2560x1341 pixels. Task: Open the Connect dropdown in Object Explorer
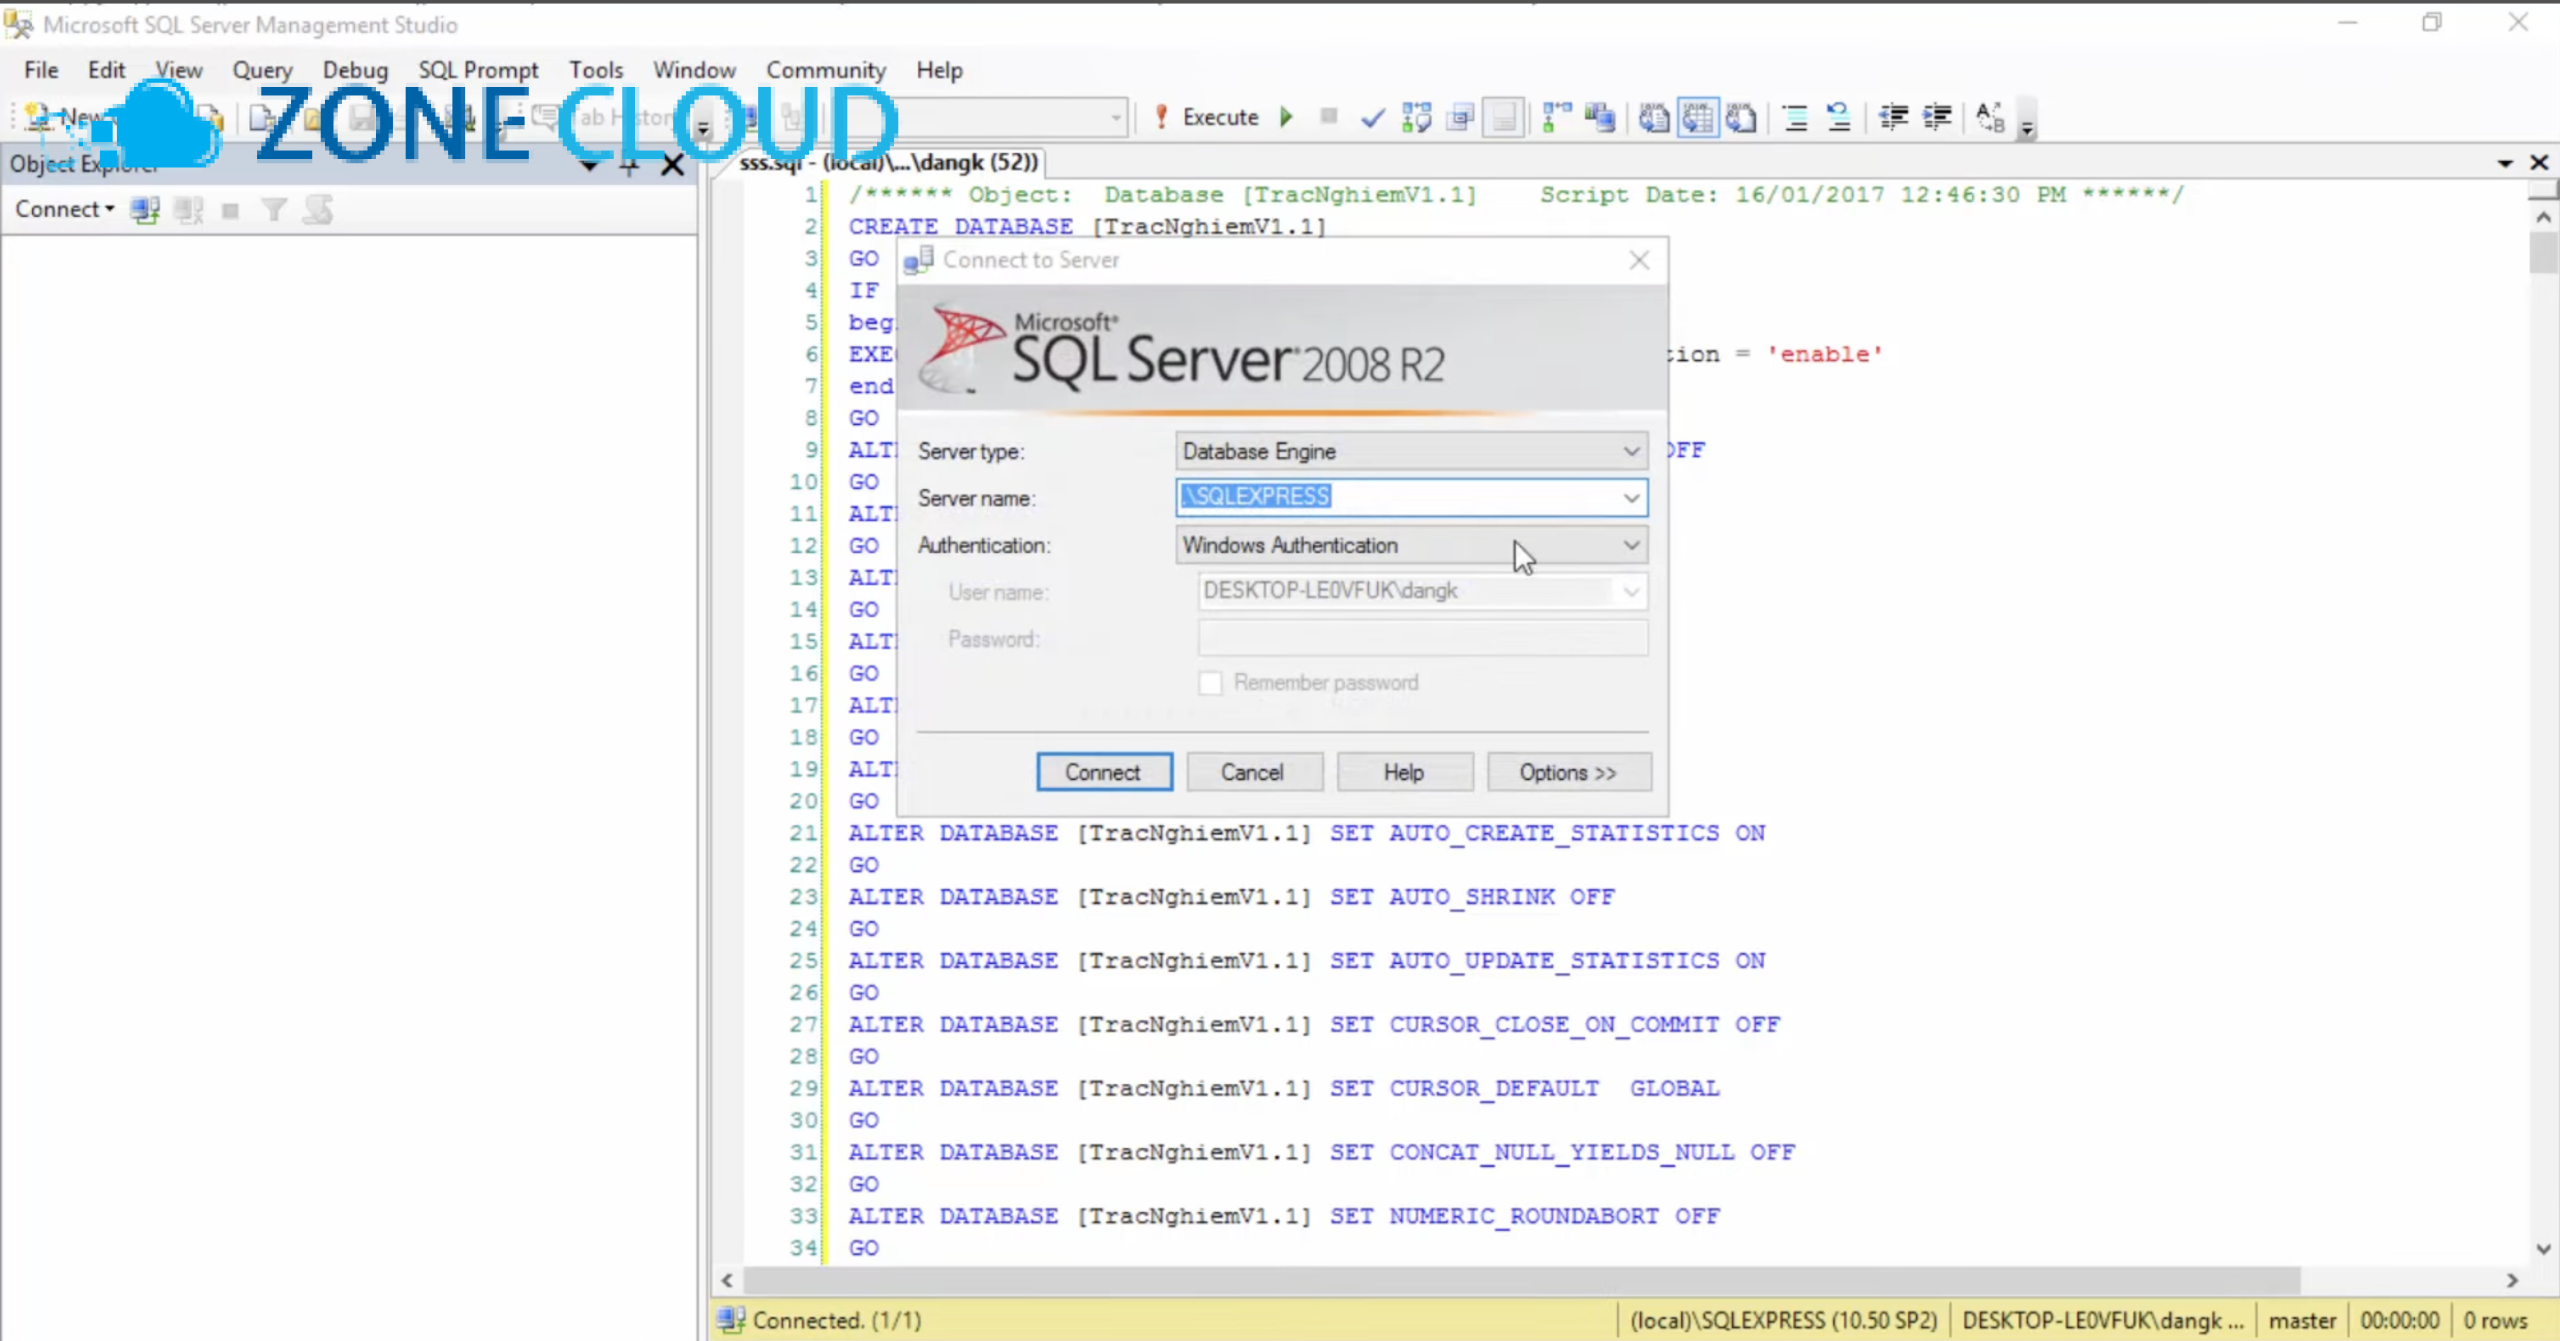65,209
